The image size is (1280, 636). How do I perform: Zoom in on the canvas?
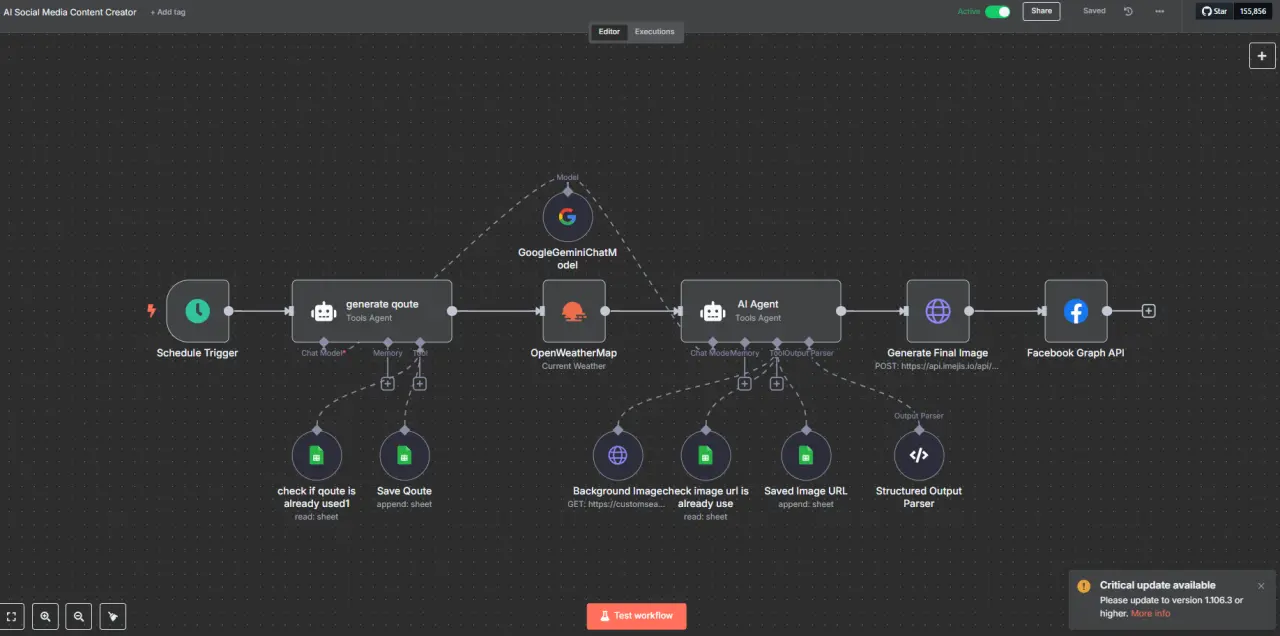pyautogui.click(x=45, y=617)
